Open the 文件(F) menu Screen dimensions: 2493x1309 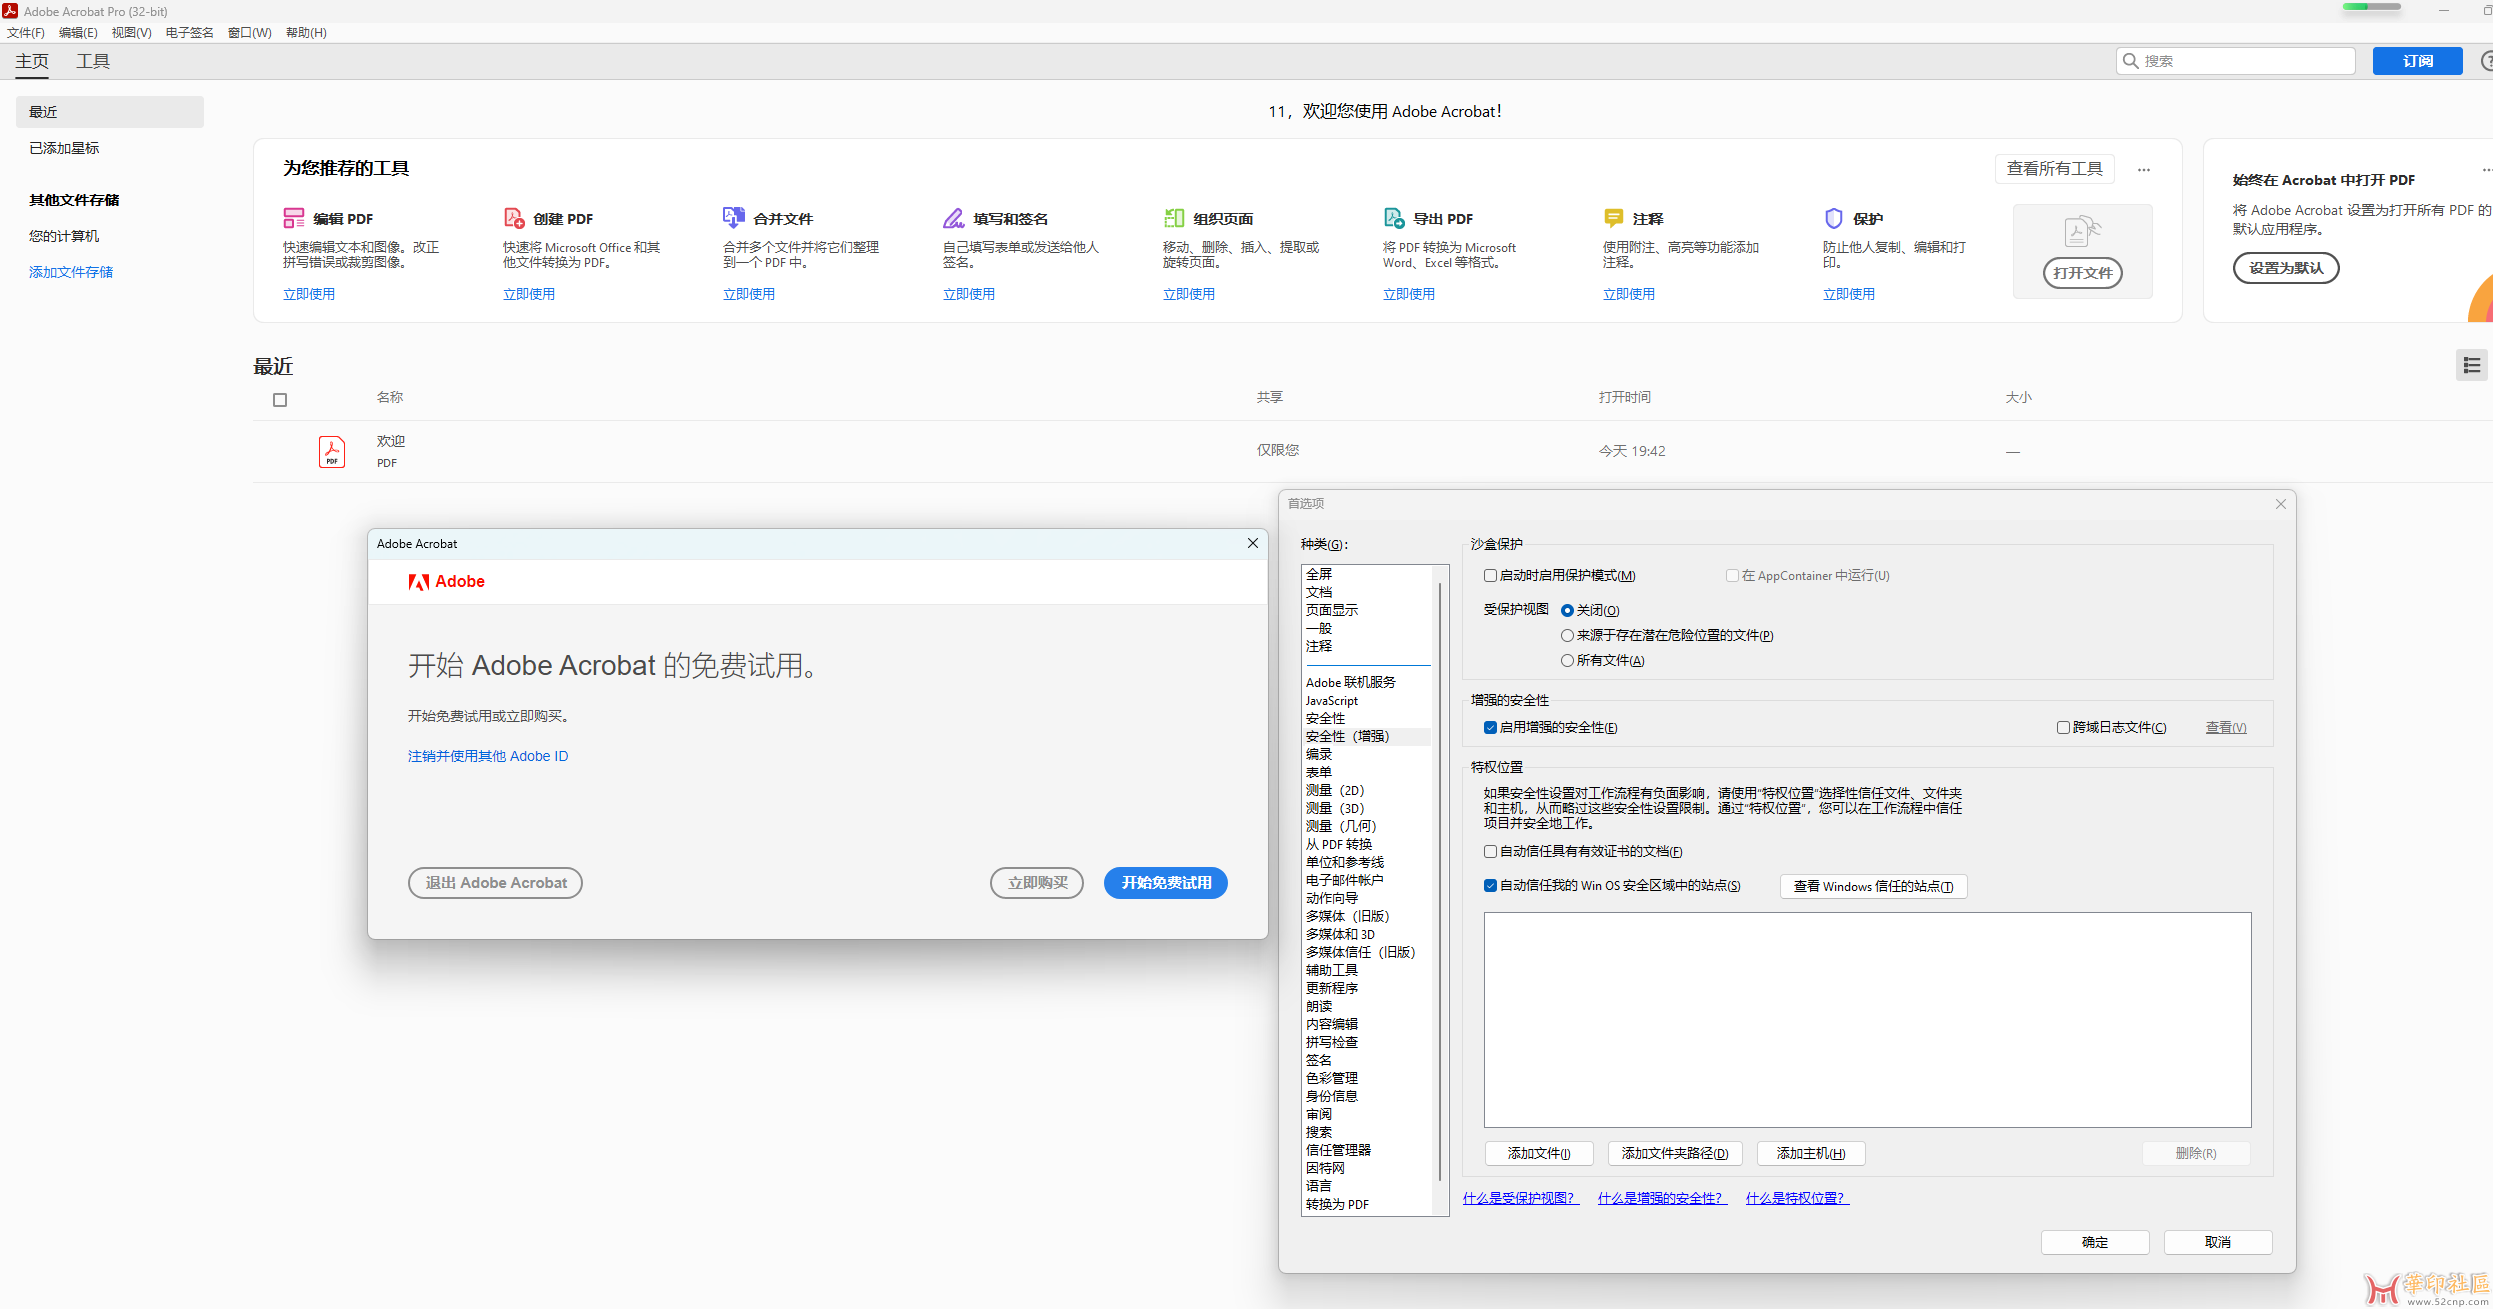click(x=26, y=32)
